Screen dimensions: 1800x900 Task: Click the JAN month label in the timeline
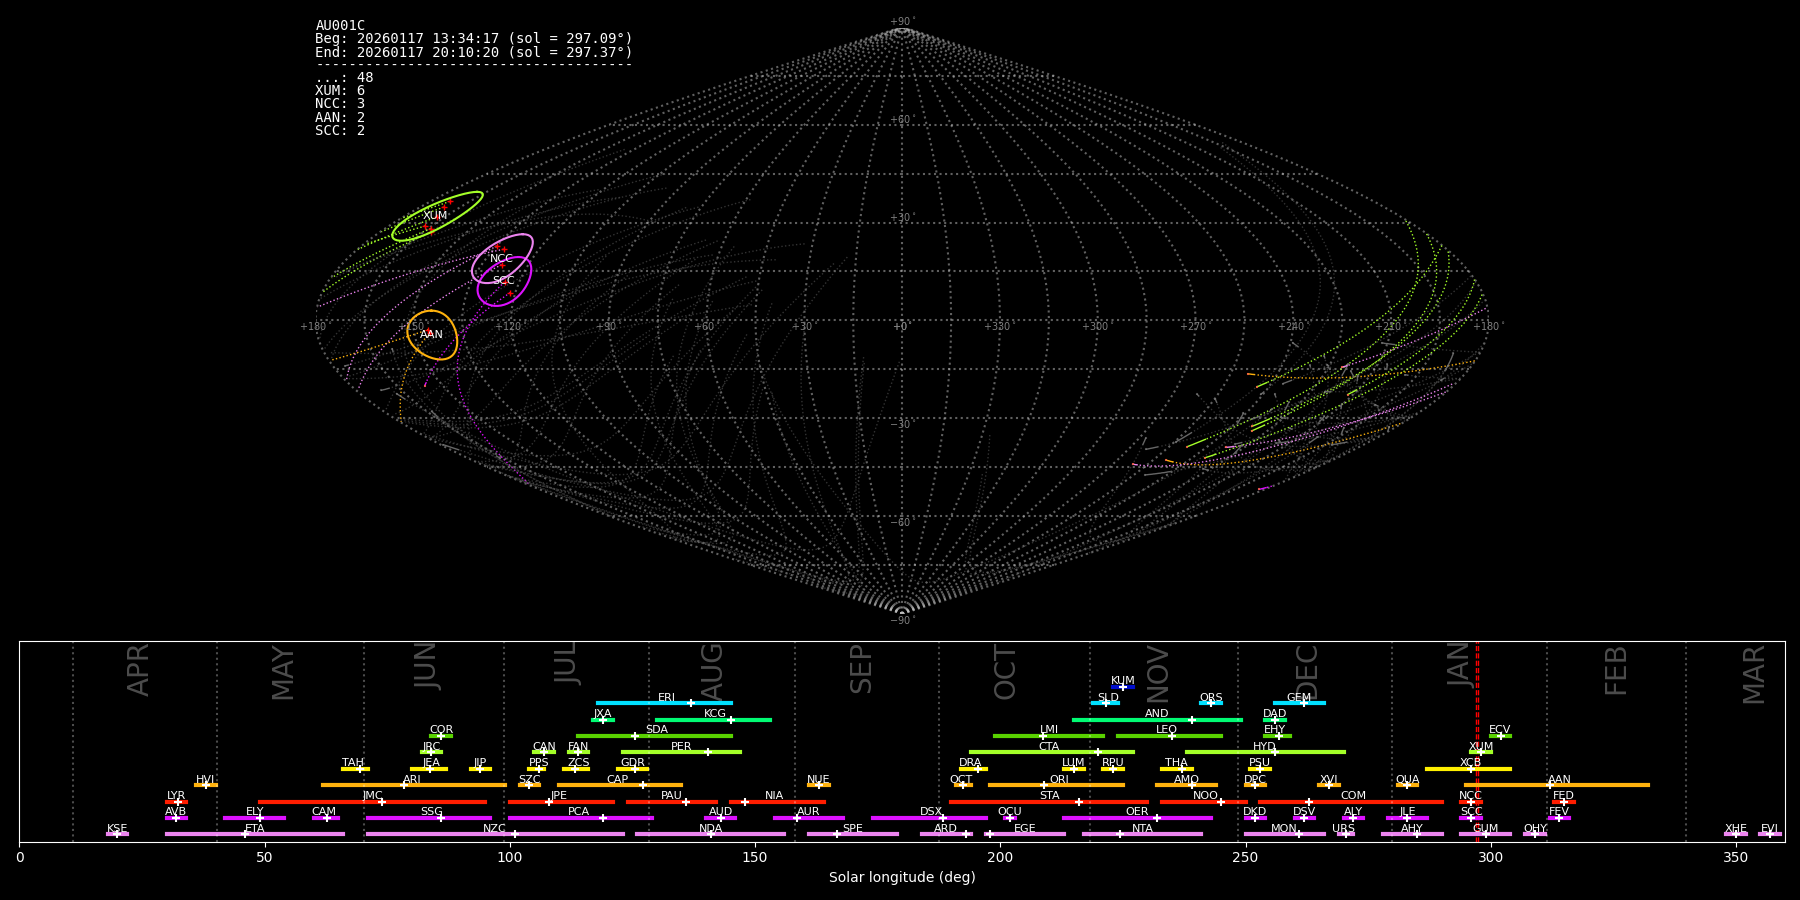pos(1460,664)
